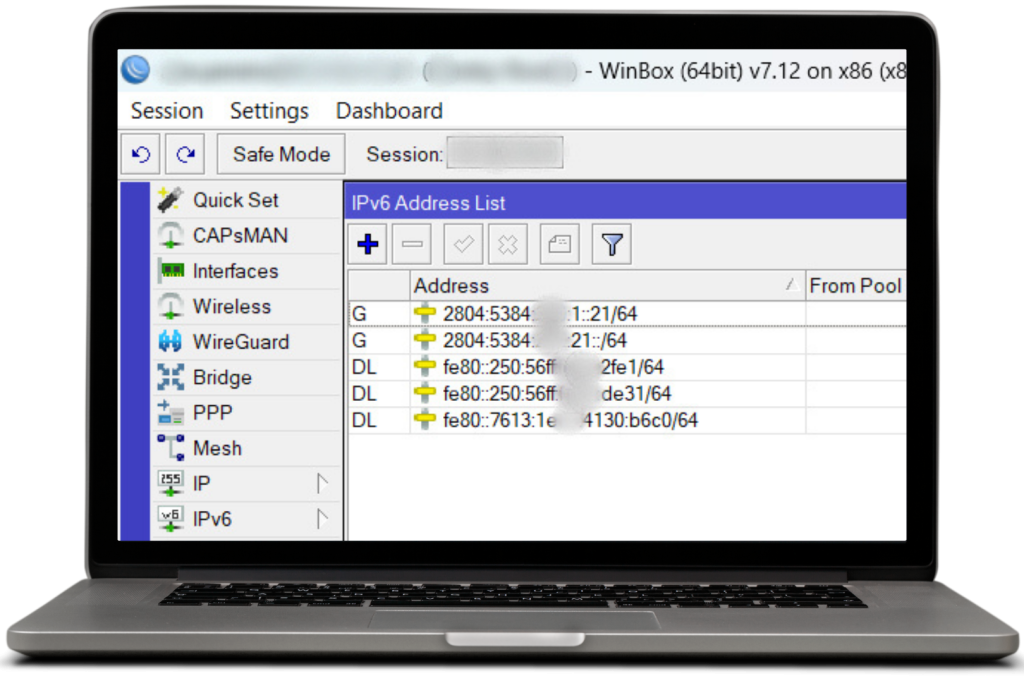Click the remove (minus) button
This screenshot has width=1024, height=683.
click(411, 244)
